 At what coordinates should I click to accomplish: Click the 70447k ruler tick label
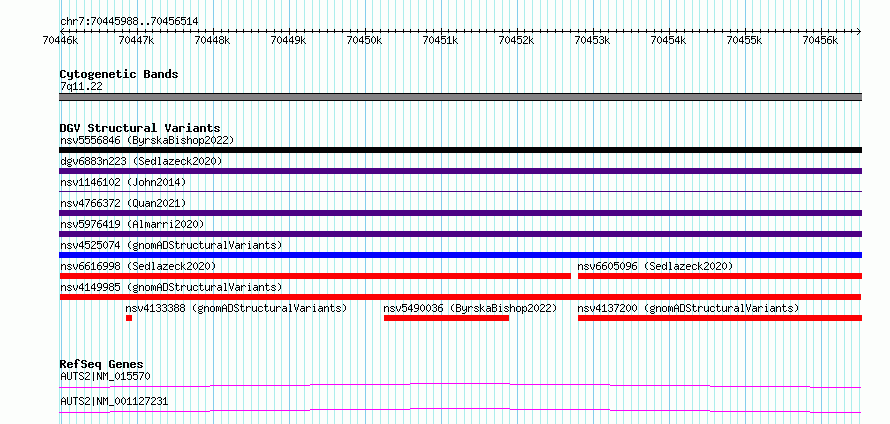point(137,40)
